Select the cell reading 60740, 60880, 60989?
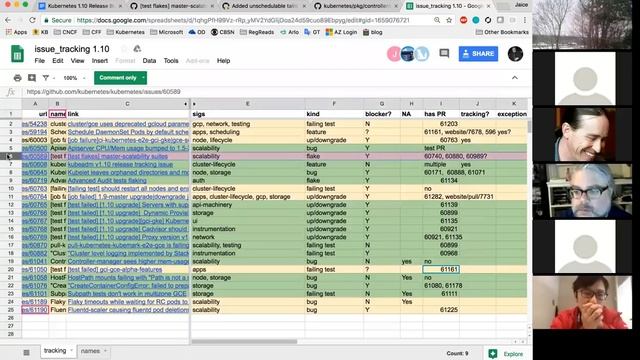The height and width of the screenshot is (360, 640). pyautogui.click(x=441, y=156)
